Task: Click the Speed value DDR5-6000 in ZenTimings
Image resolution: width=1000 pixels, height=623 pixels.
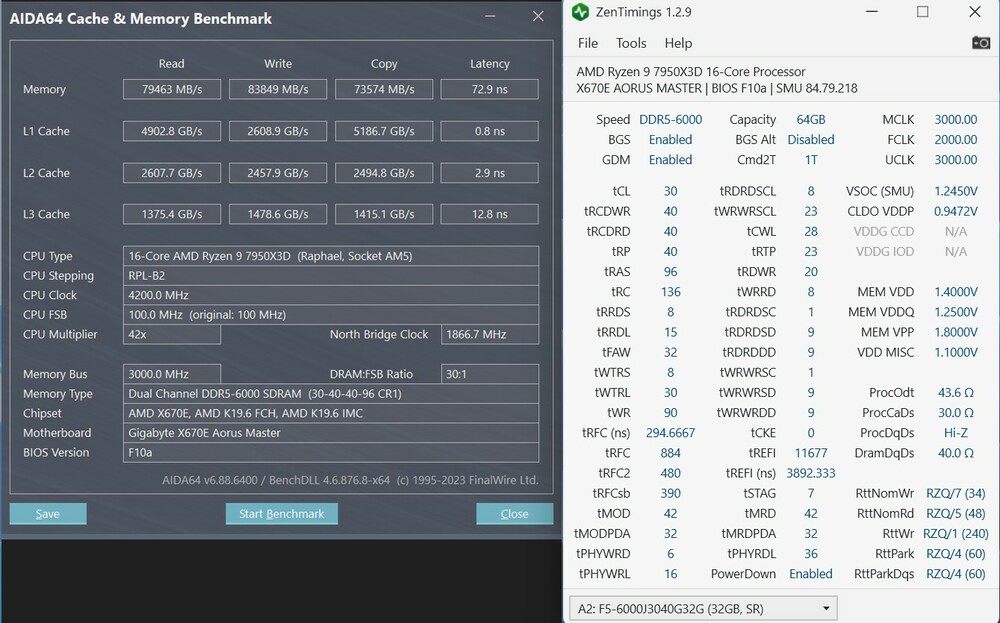Action: (670, 119)
